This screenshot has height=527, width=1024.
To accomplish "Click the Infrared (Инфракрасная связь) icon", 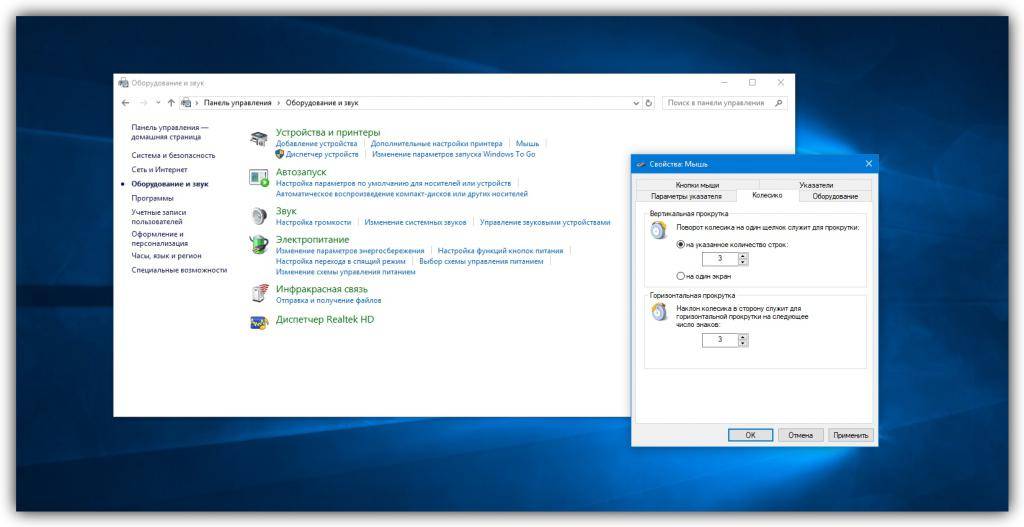I will click(x=259, y=293).
